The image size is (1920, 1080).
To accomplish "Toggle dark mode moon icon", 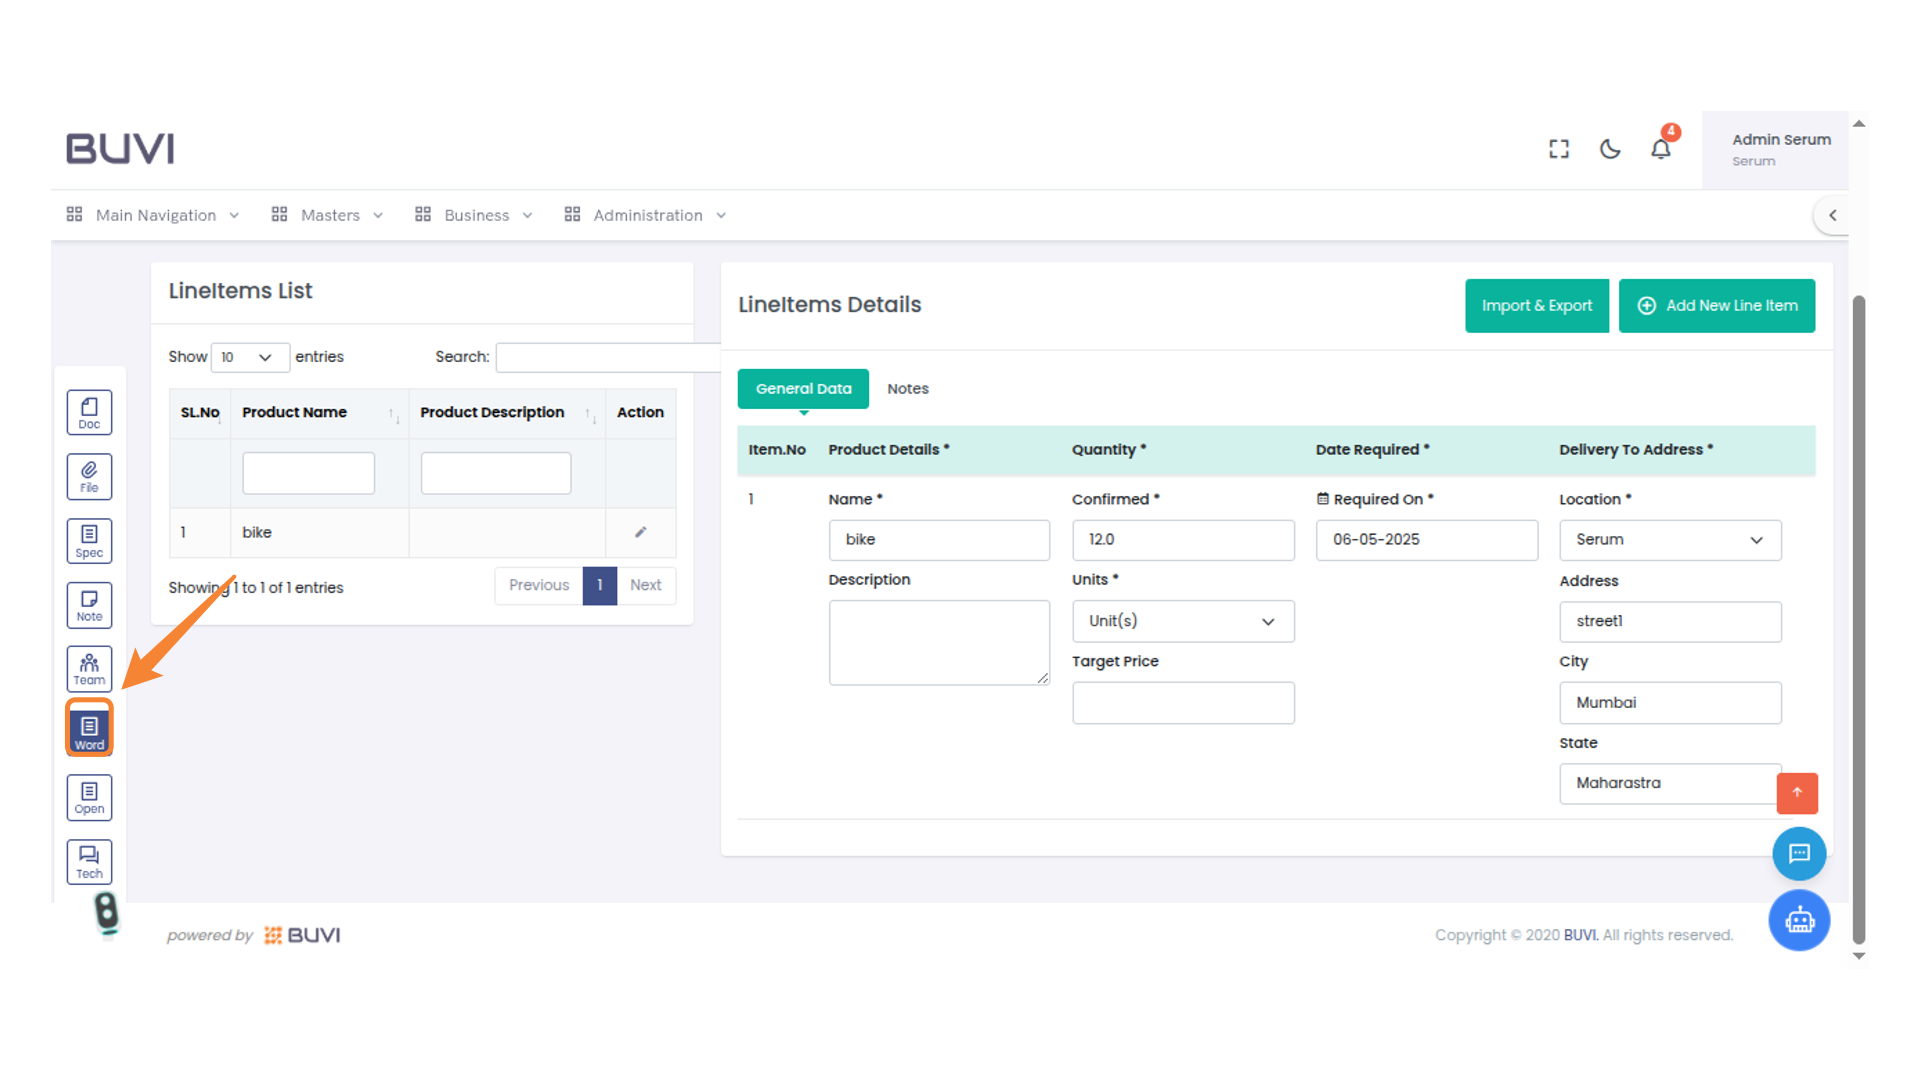I will tap(1610, 149).
